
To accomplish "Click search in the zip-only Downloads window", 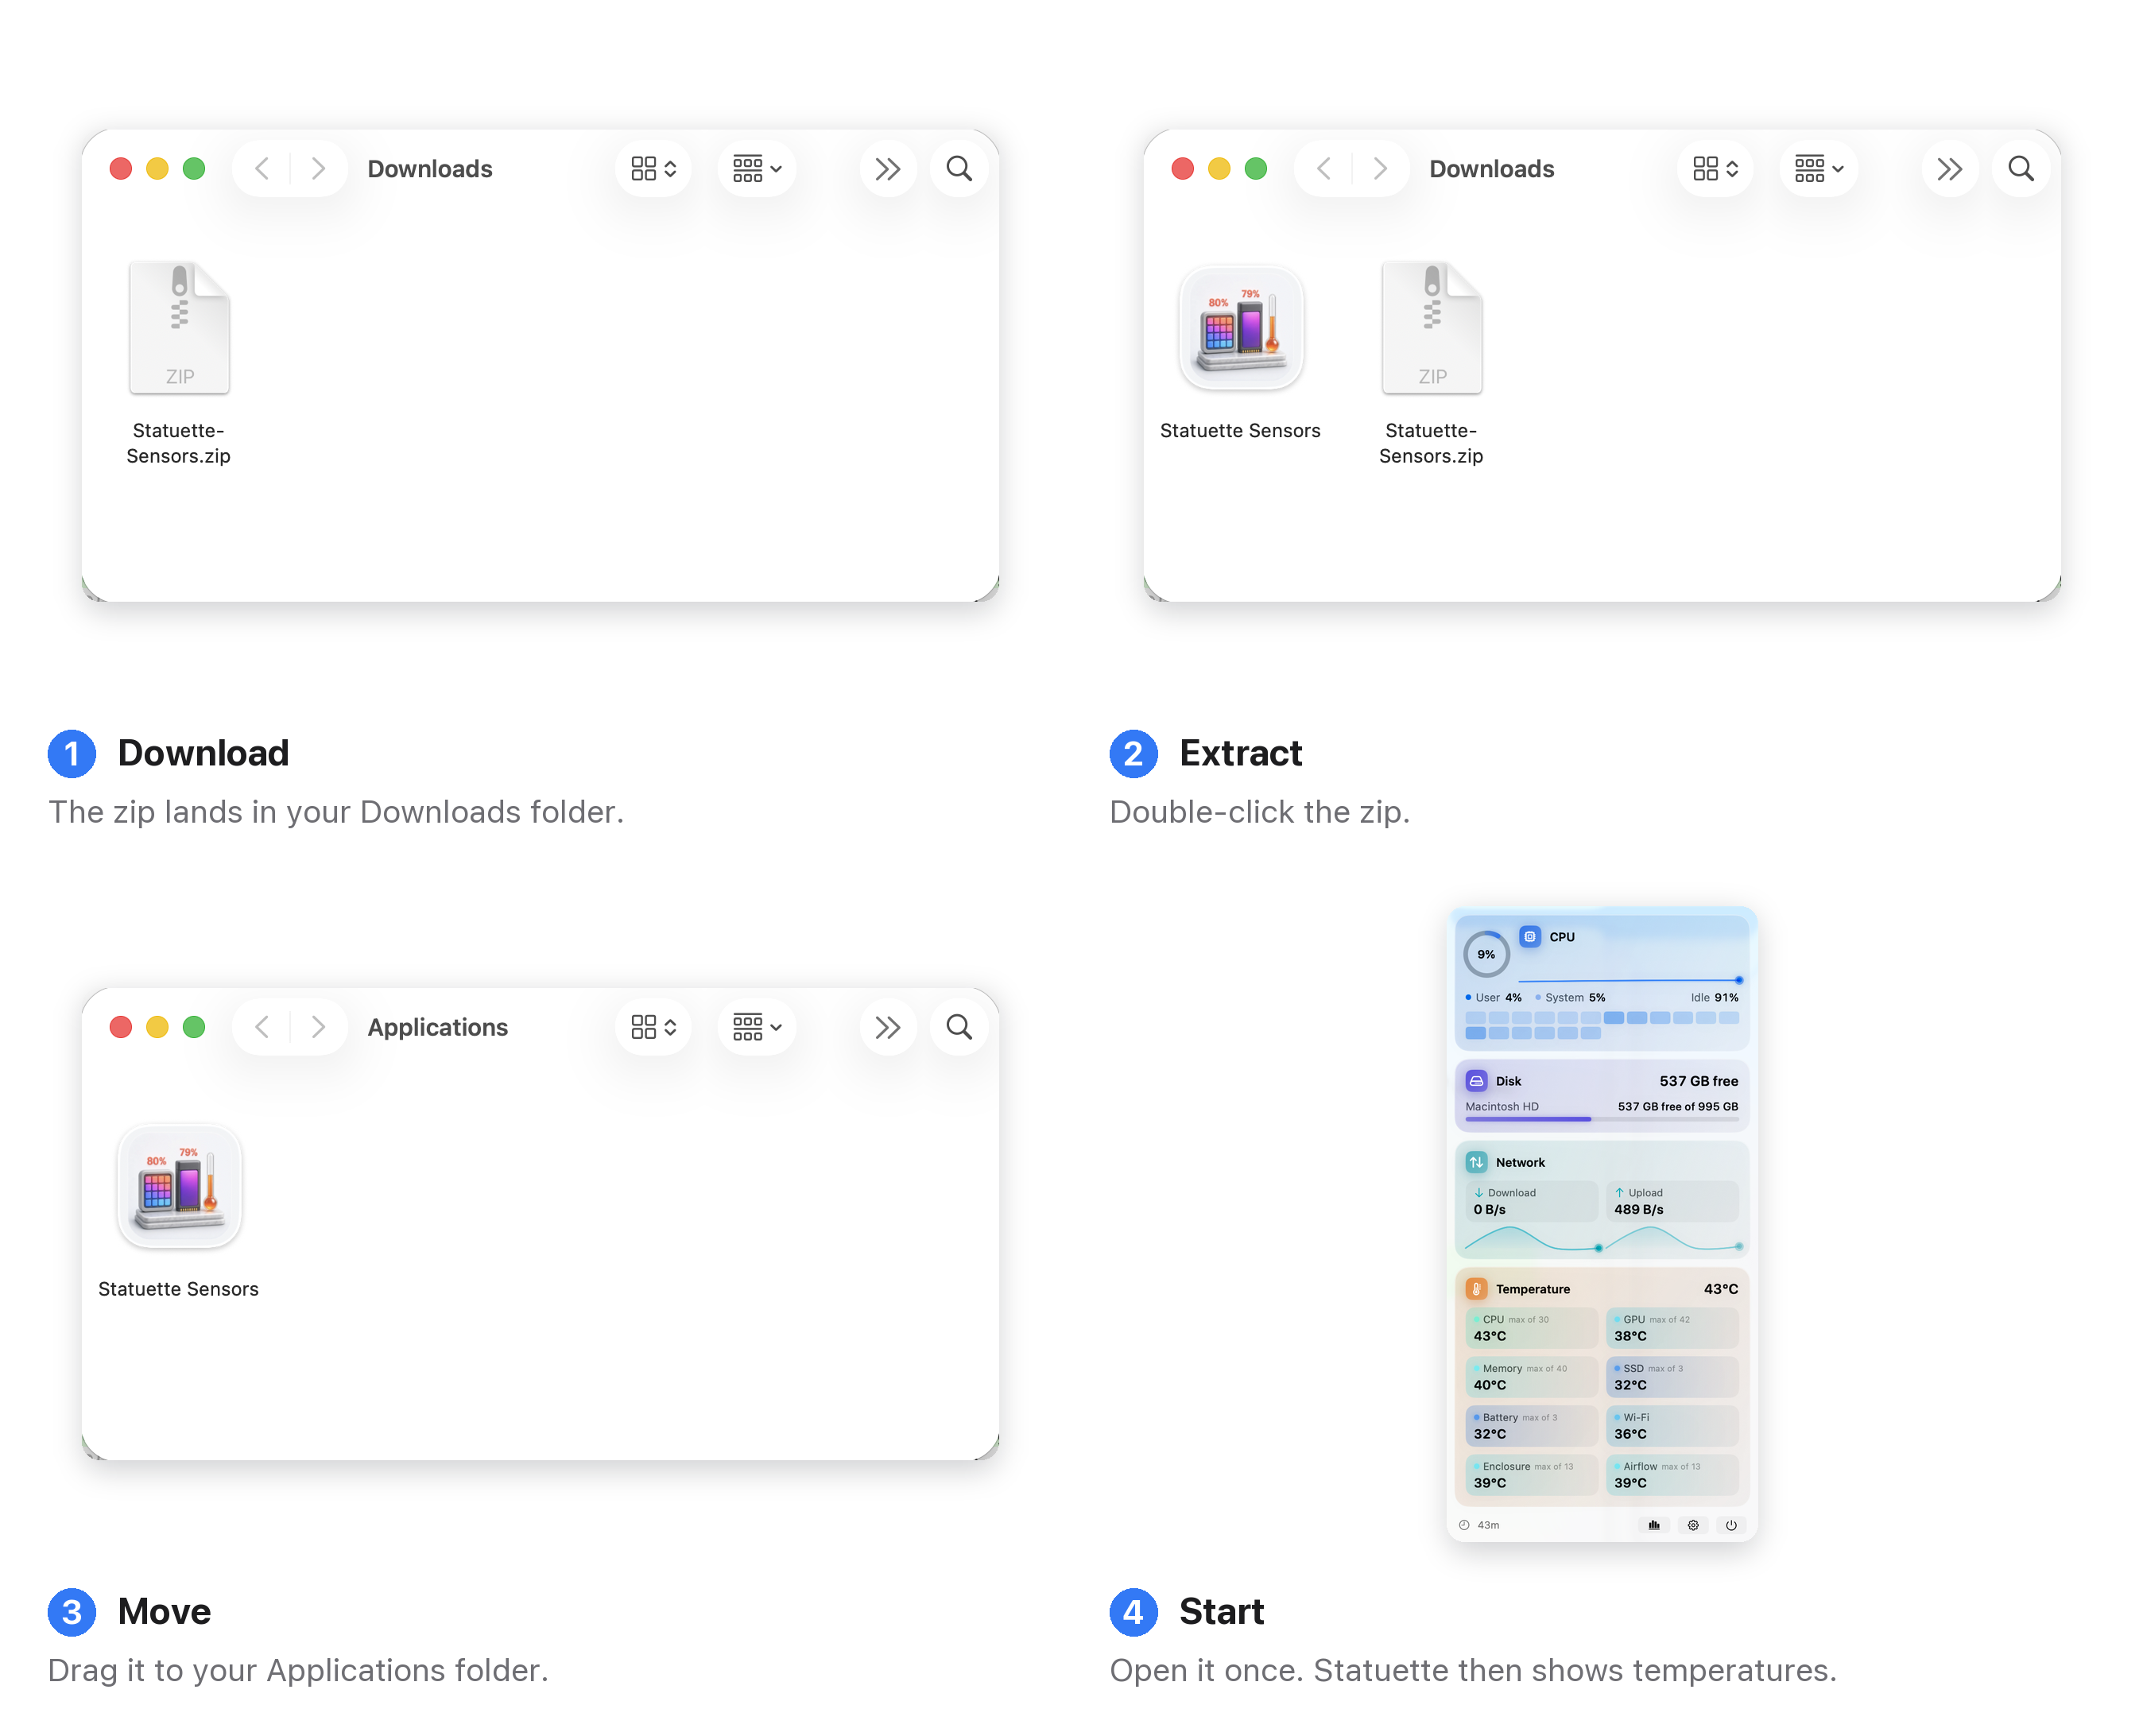I will (x=958, y=168).
